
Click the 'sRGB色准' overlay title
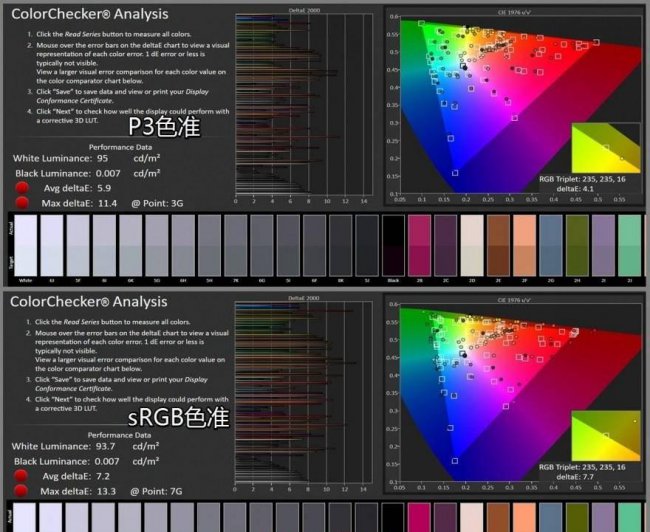(178, 417)
